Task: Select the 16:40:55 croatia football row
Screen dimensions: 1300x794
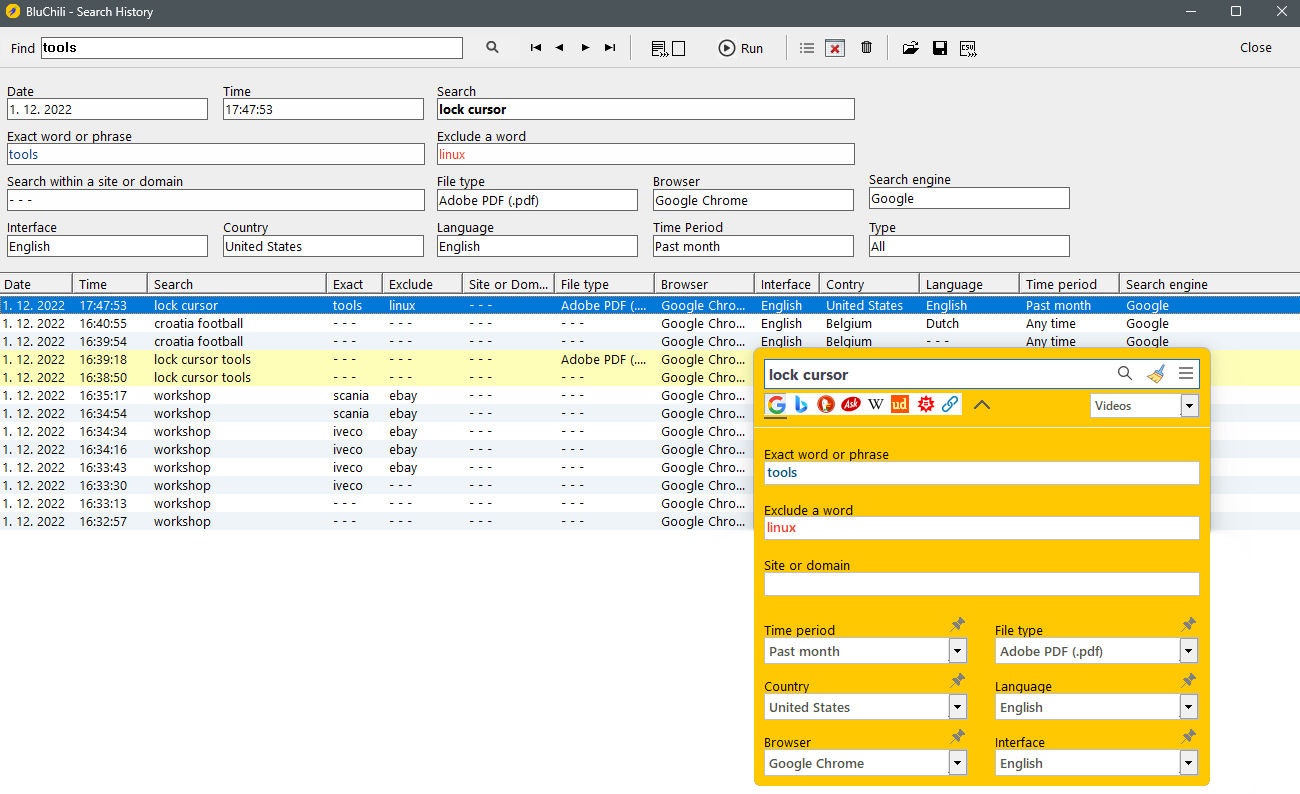Action: pos(650,323)
